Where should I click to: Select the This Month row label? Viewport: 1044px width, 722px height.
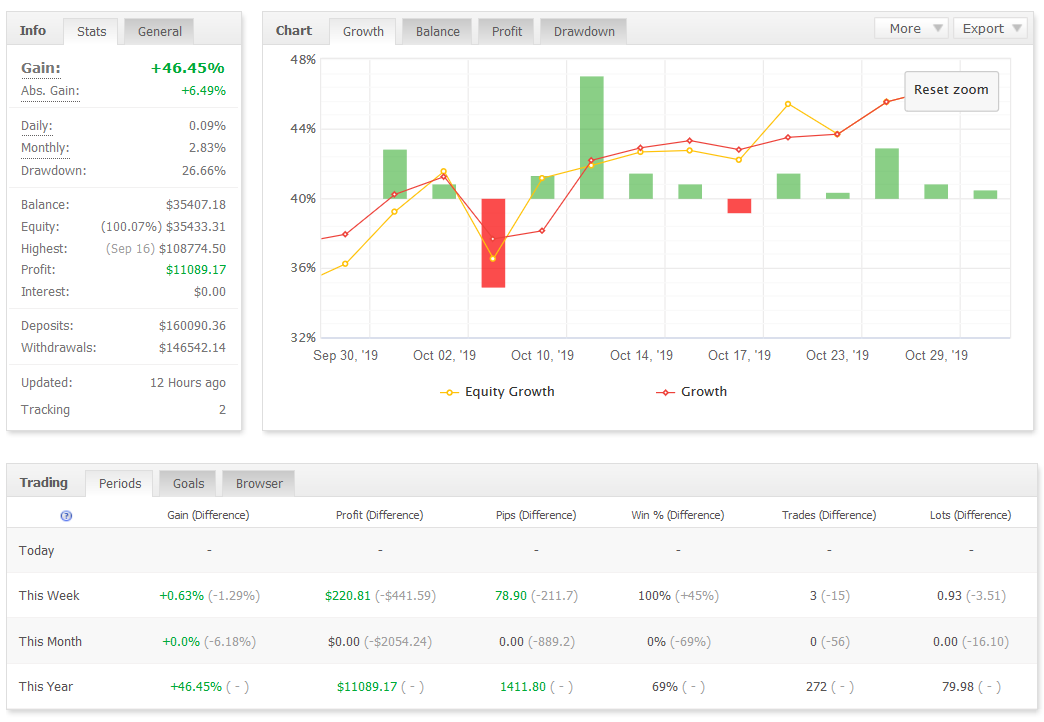pyautogui.click(x=51, y=641)
